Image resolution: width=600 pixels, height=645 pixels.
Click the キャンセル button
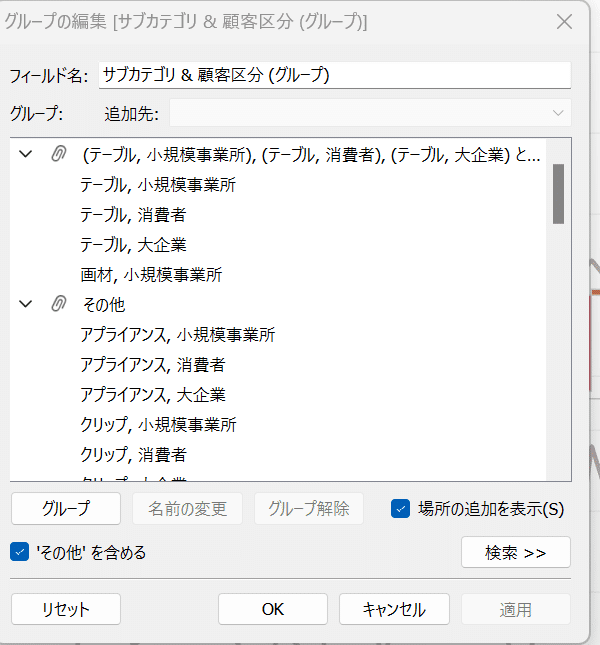[x=394, y=609]
